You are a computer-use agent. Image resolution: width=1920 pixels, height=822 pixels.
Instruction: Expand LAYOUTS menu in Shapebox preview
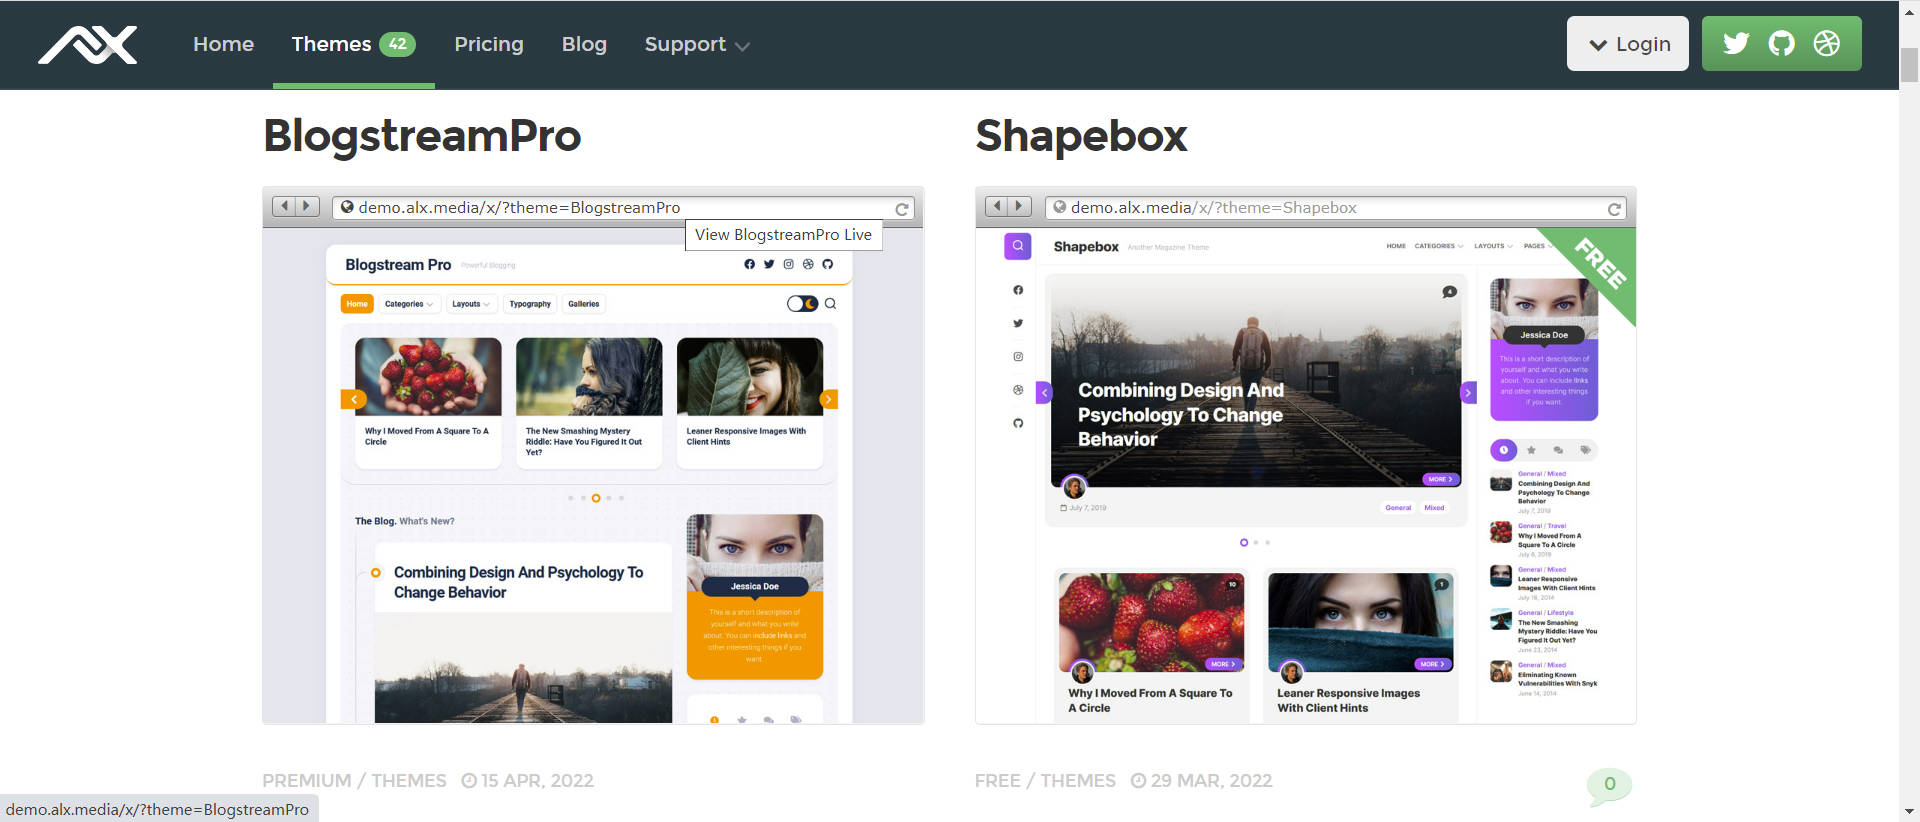[1493, 246]
